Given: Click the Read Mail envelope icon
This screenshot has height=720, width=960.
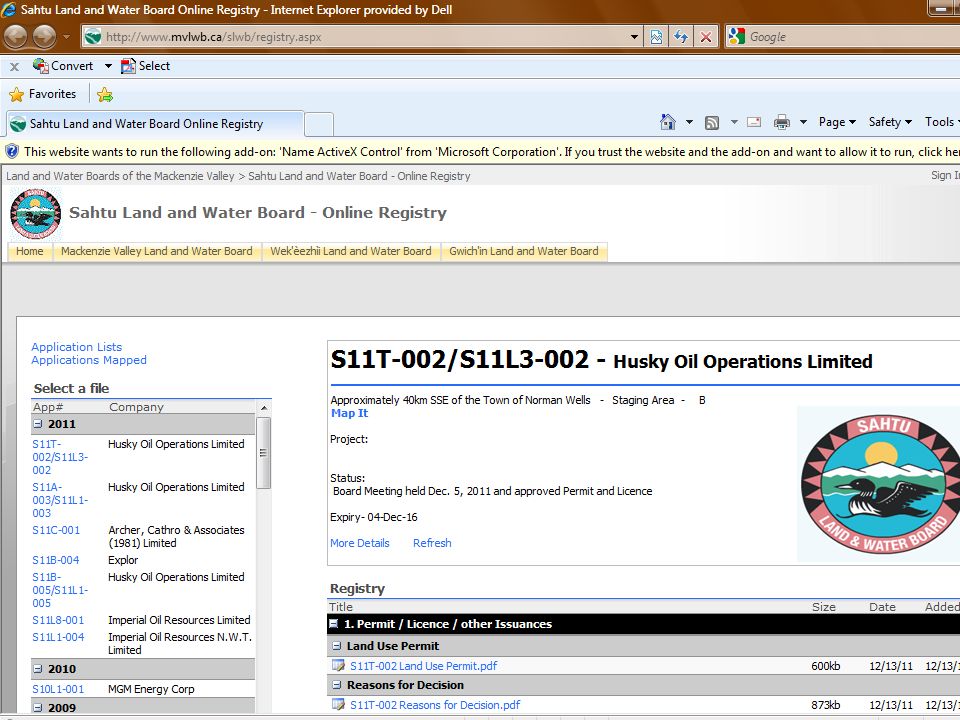Looking at the screenshot, I should point(754,122).
